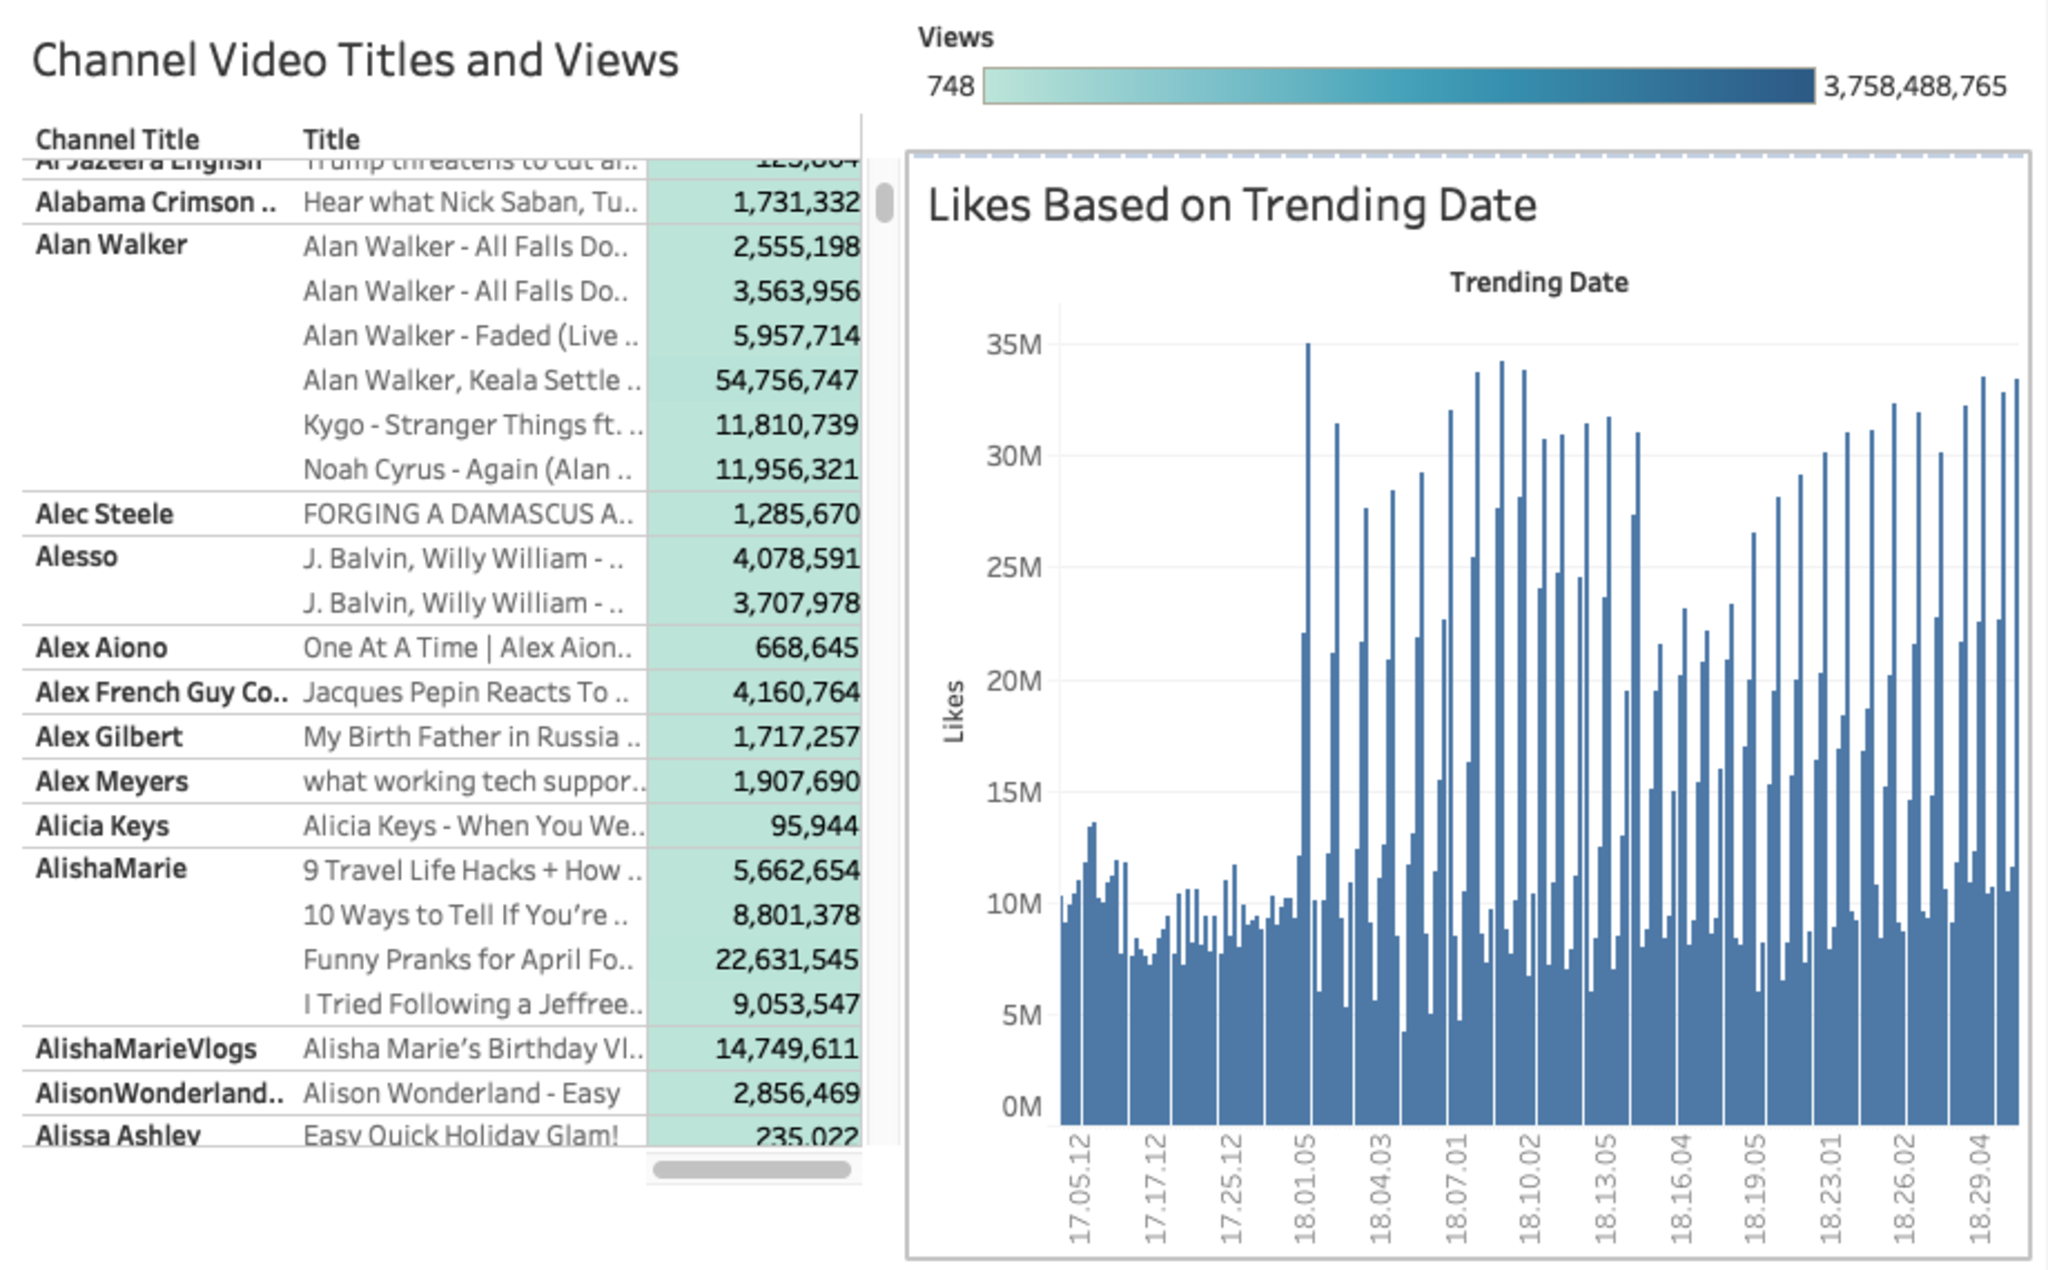Click the Likes vertical axis label

(x=954, y=711)
